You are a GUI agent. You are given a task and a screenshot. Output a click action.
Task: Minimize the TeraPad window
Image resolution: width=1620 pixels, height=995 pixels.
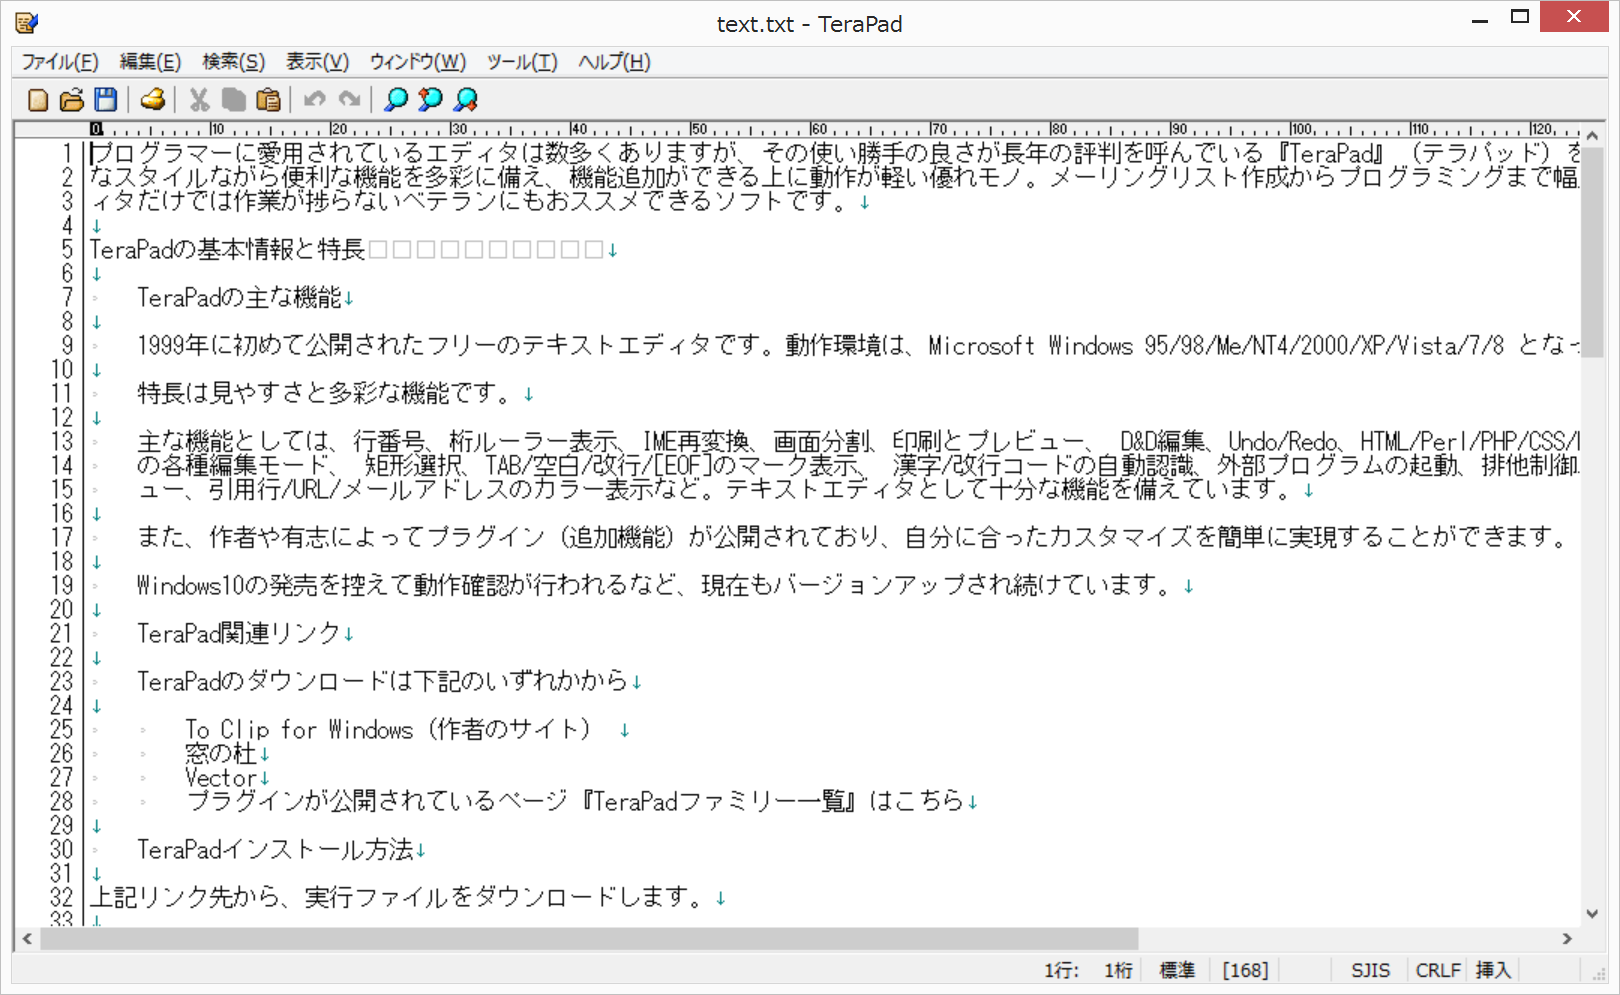pos(1481,18)
